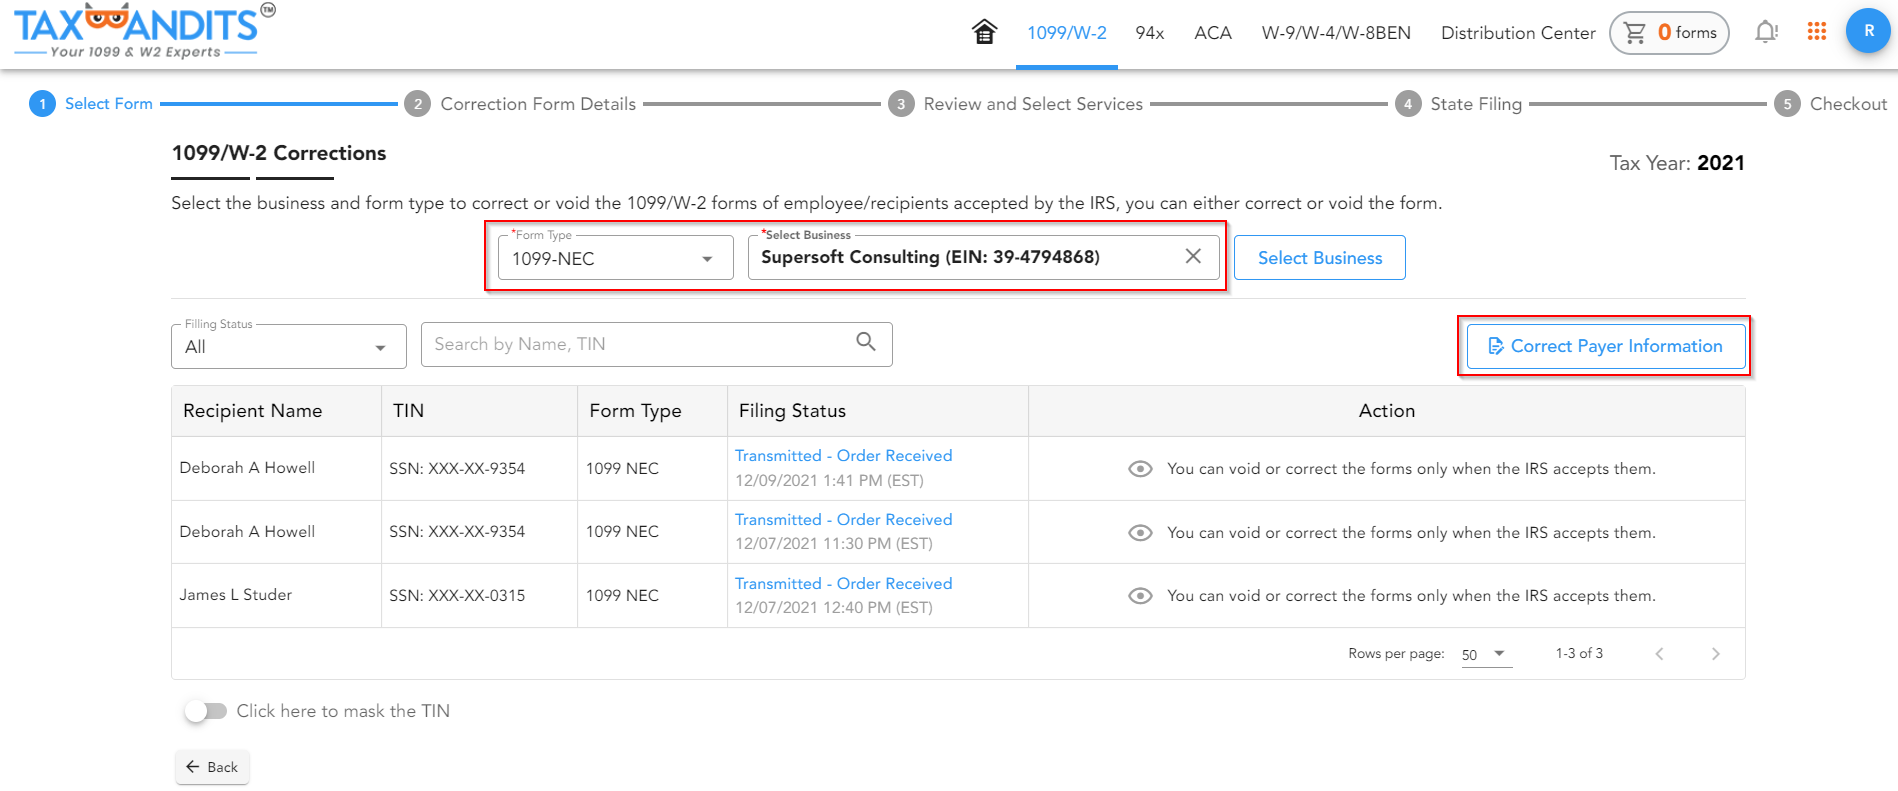Go to step 5 Checkout
Image resolution: width=1898 pixels, height=791 pixels.
1831,104
